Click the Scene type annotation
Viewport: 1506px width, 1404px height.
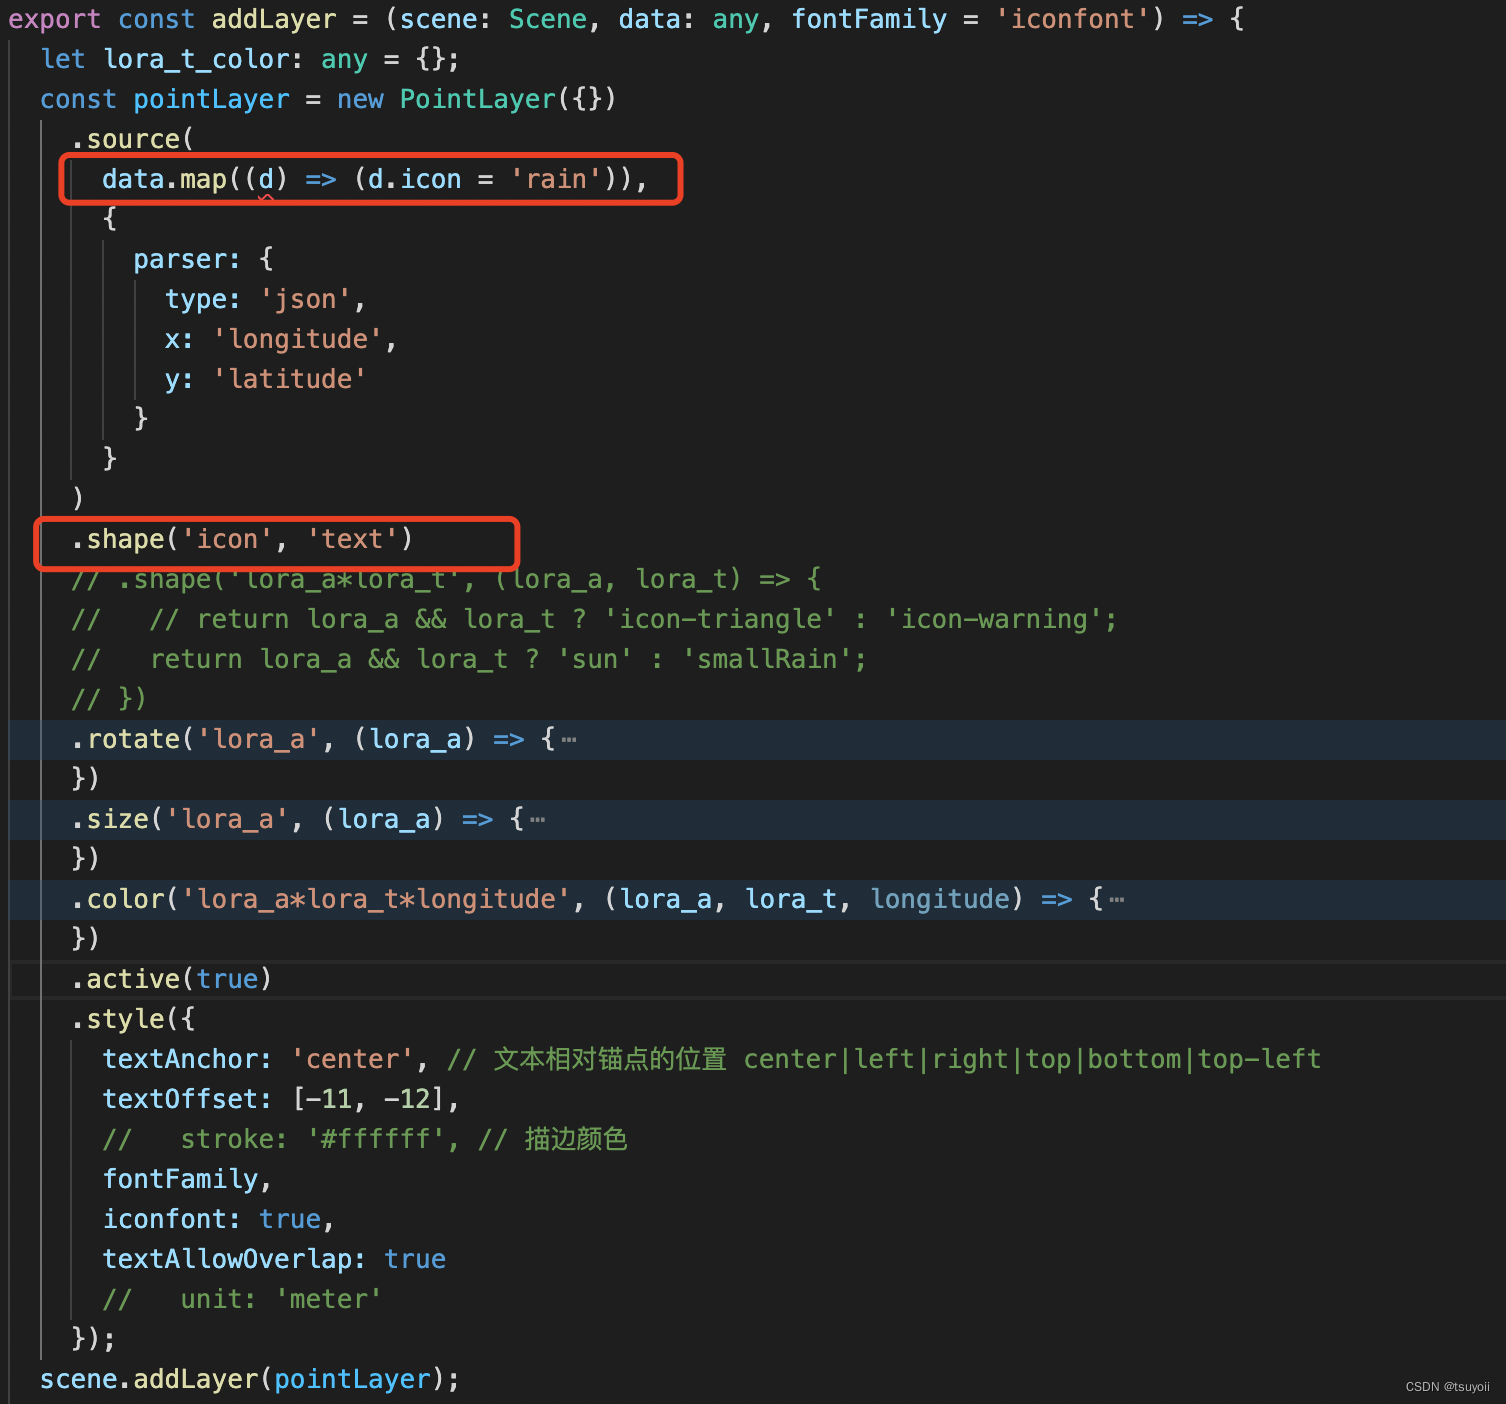(x=547, y=20)
